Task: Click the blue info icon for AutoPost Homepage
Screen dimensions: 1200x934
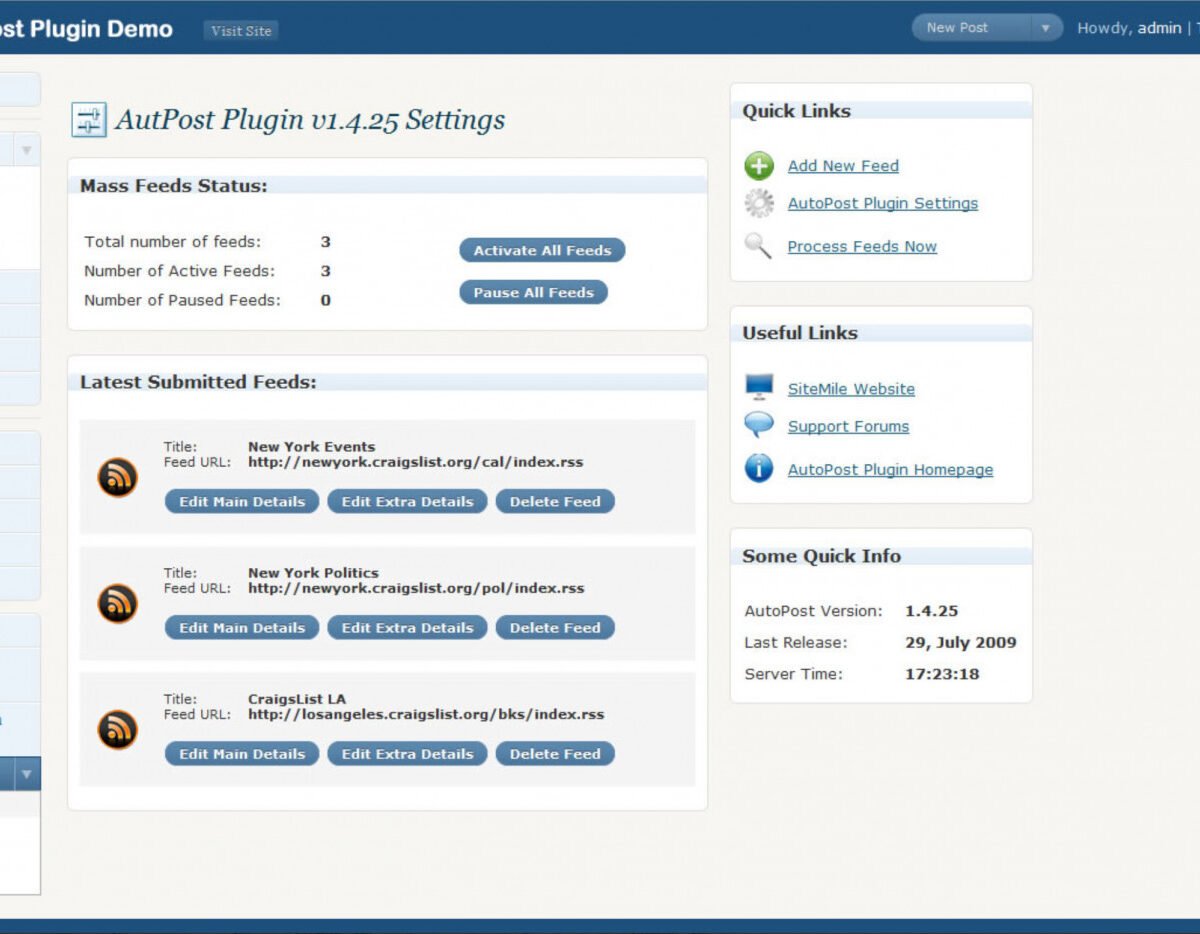Action: (x=759, y=468)
